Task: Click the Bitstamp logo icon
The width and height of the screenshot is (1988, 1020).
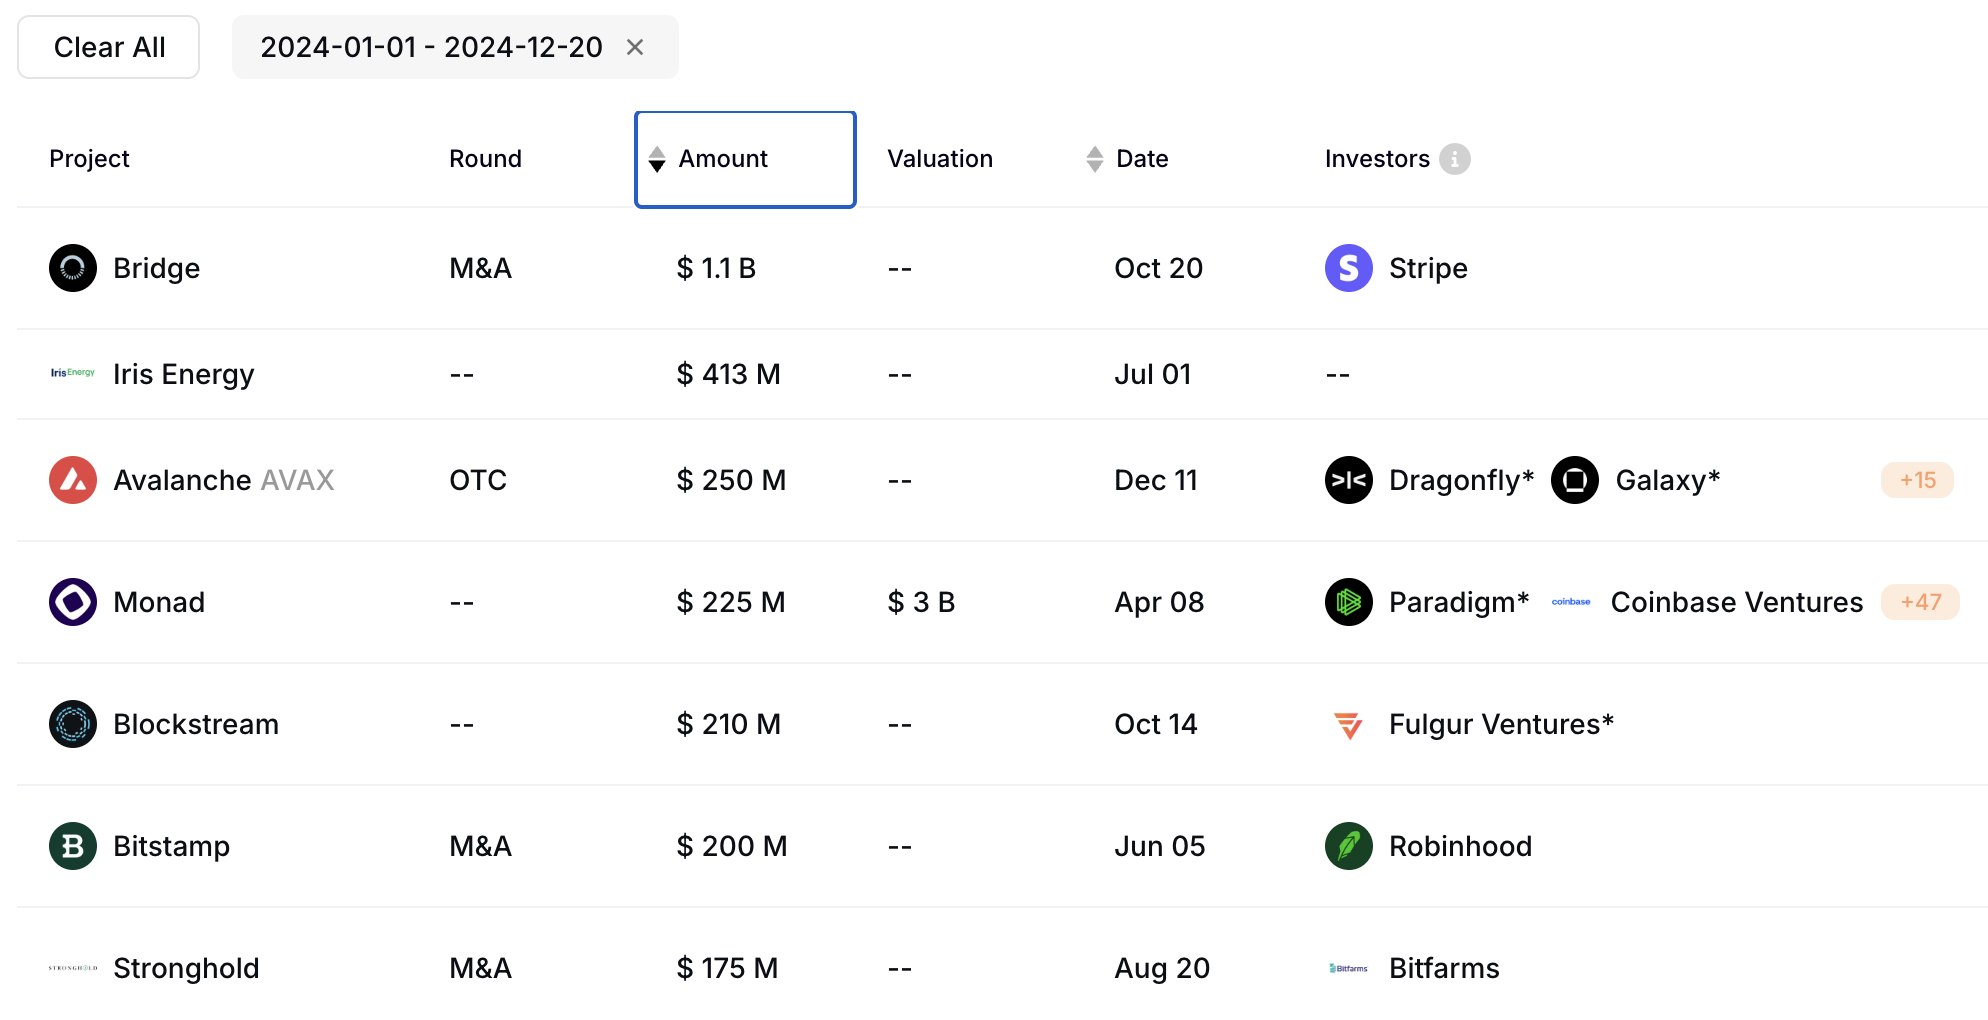Action: 73,846
